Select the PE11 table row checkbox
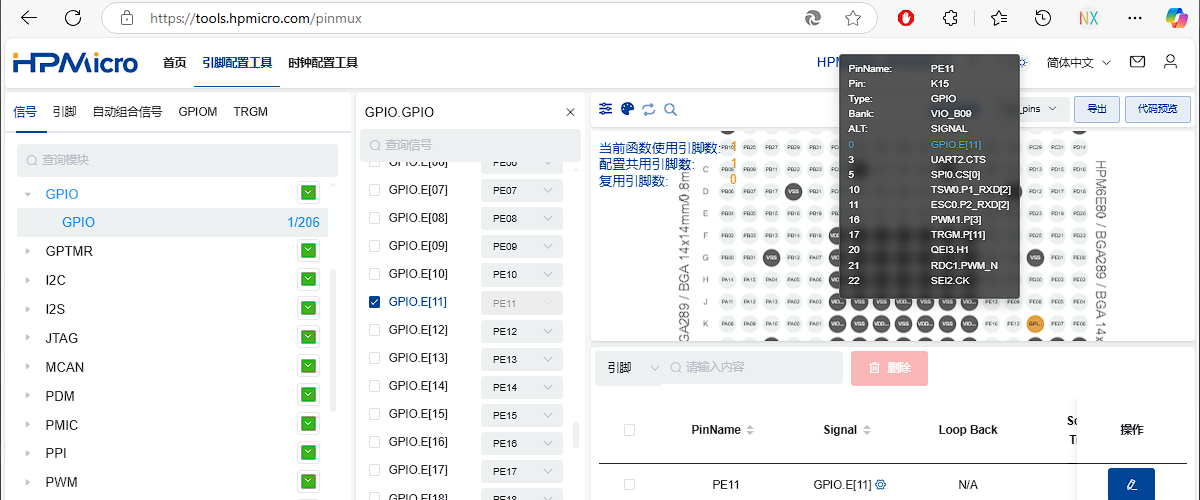 pos(629,484)
